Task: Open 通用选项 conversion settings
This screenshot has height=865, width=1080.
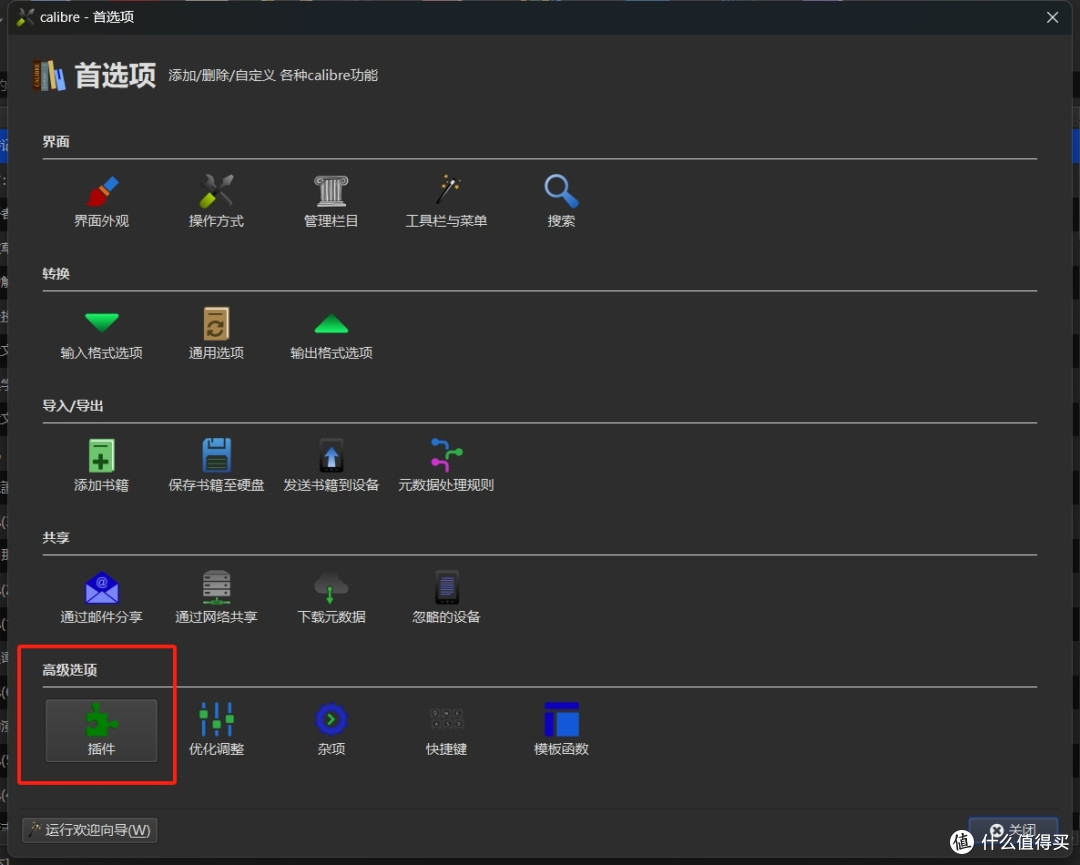Action: (x=216, y=333)
